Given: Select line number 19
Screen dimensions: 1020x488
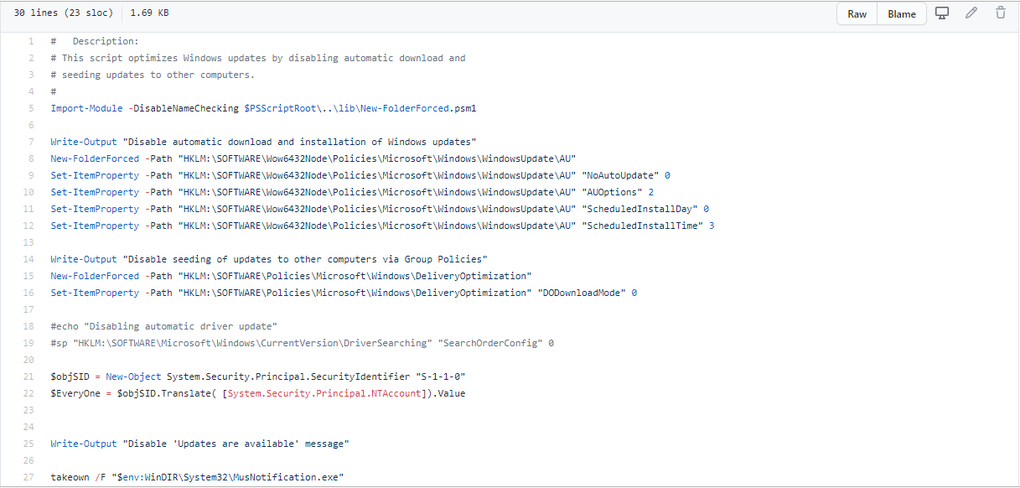Looking at the screenshot, I should click(x=29, y=343).
